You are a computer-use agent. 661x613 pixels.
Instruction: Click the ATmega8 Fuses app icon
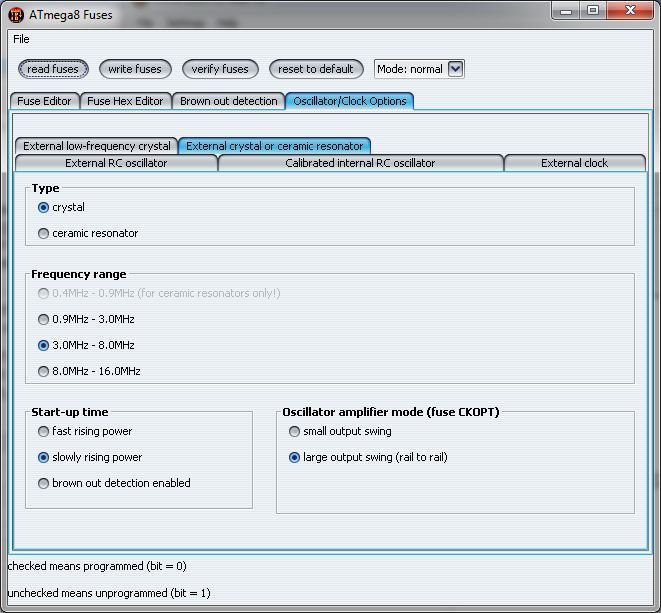click(x=16, y=15)
